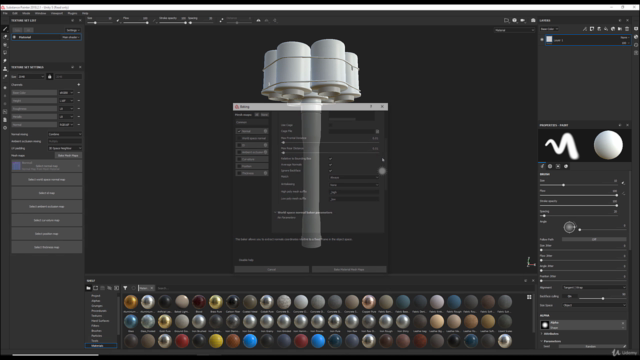Delete the selected layer with trash icon
Image resolution: width=640 pixels, height=360 pixels.
(627, 29)
